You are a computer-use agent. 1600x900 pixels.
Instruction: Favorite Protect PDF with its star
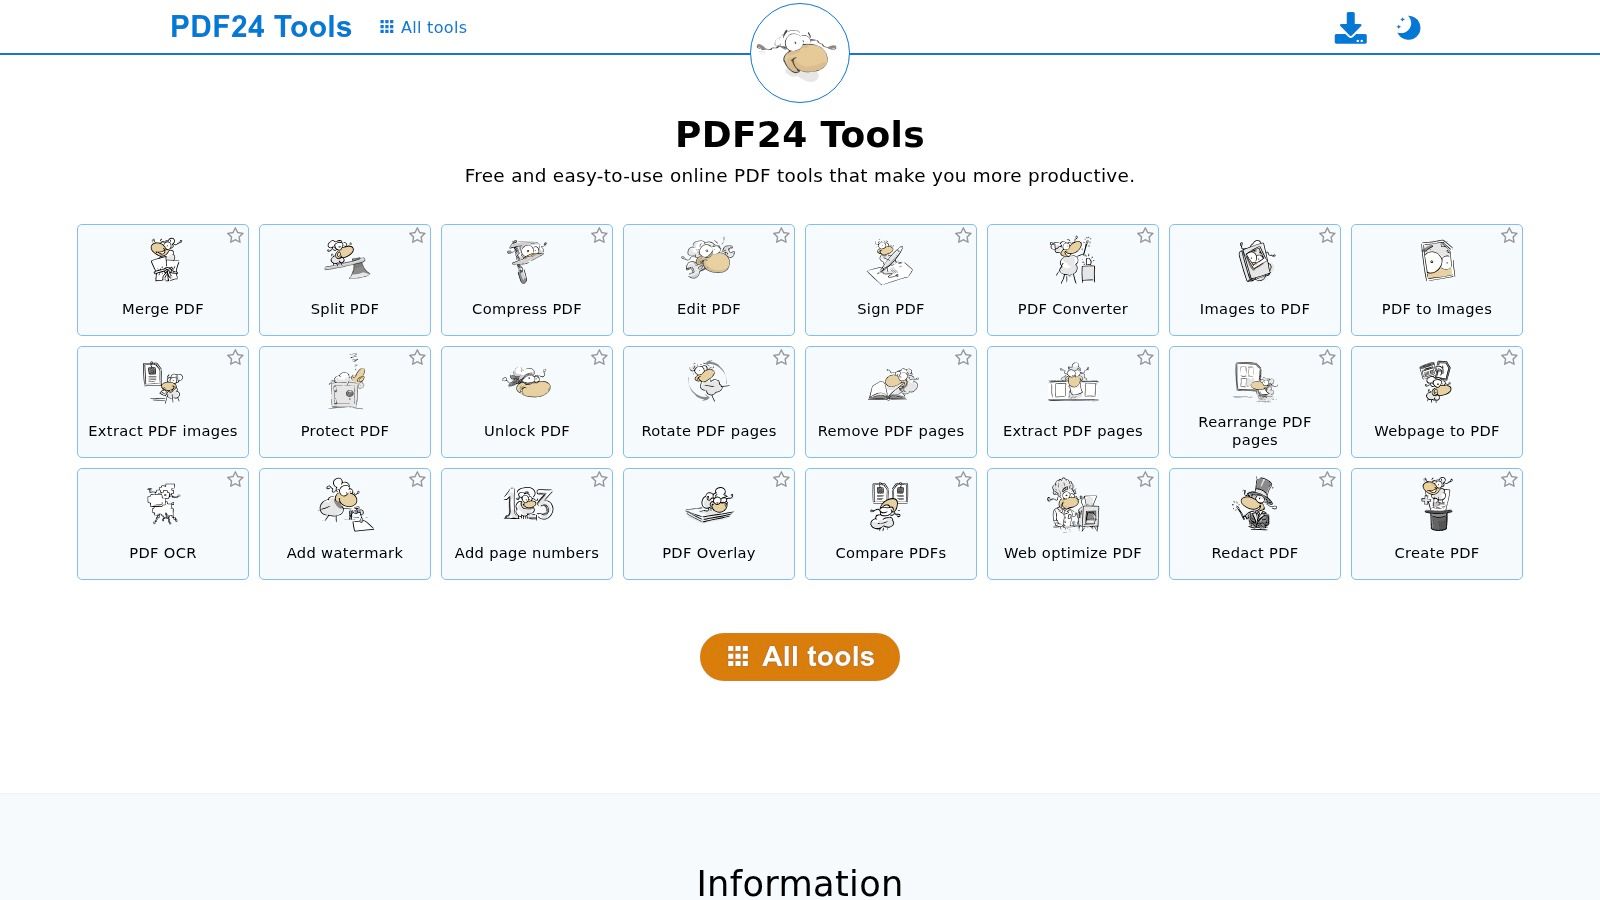click(417, 358)
